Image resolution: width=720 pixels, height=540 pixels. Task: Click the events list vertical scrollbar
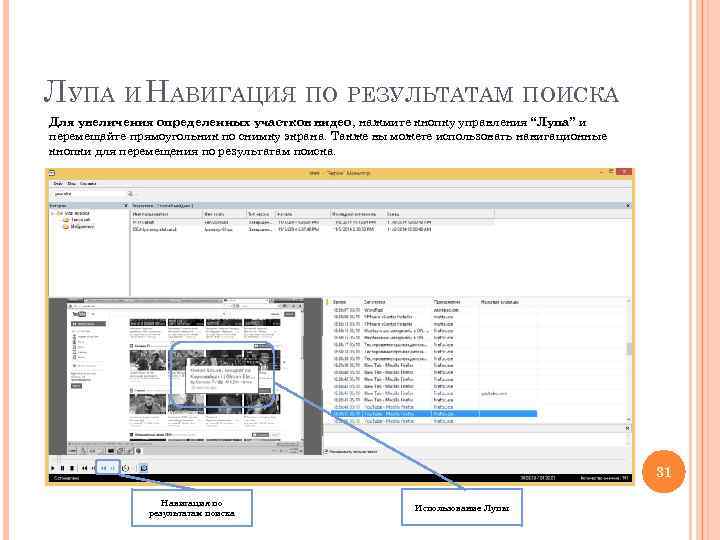(629, 360)
